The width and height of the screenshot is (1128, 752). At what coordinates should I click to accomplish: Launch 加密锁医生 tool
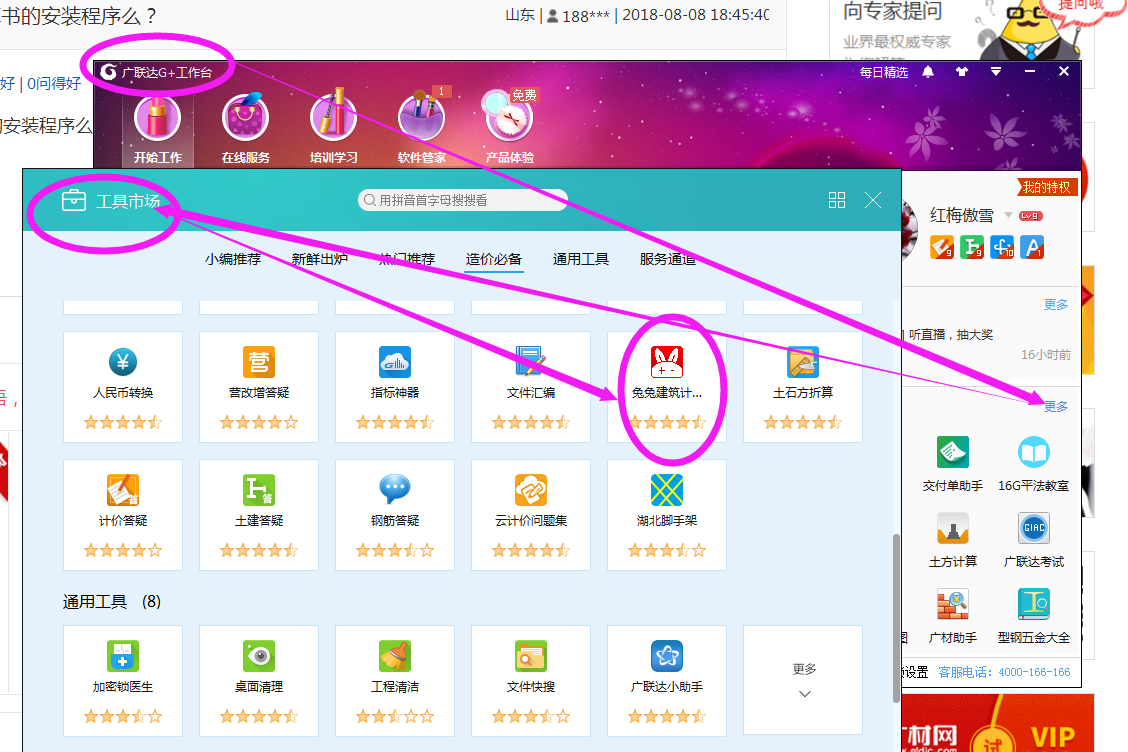[x=123, y=681]
